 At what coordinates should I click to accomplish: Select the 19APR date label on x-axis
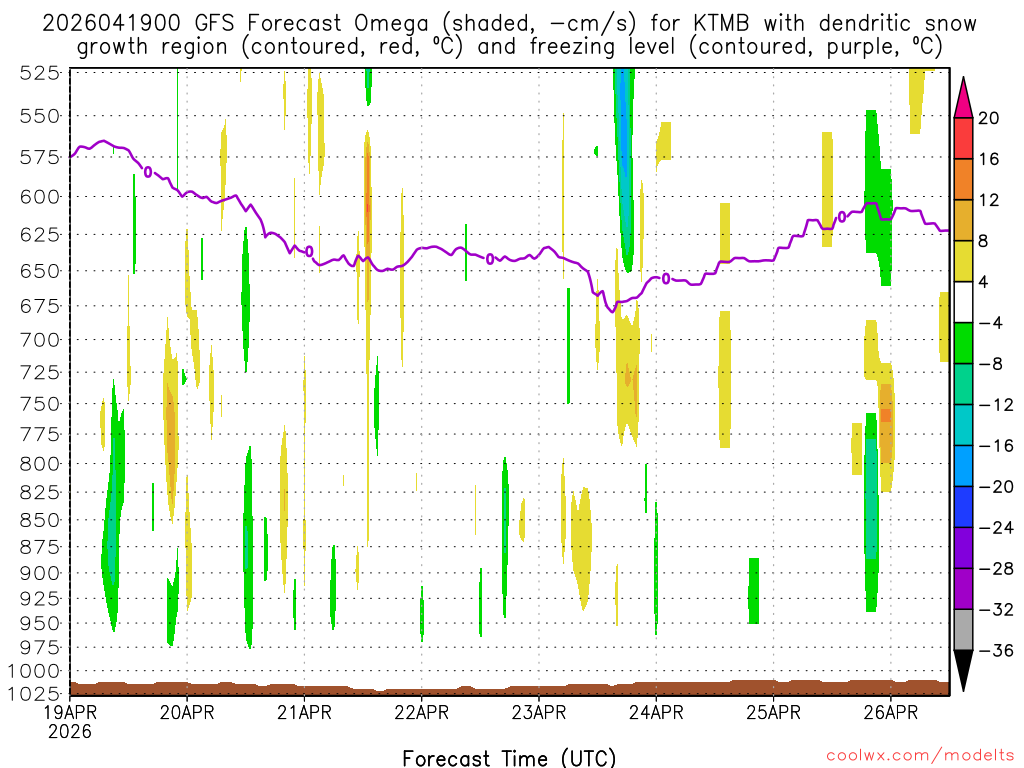coord(69,712)
